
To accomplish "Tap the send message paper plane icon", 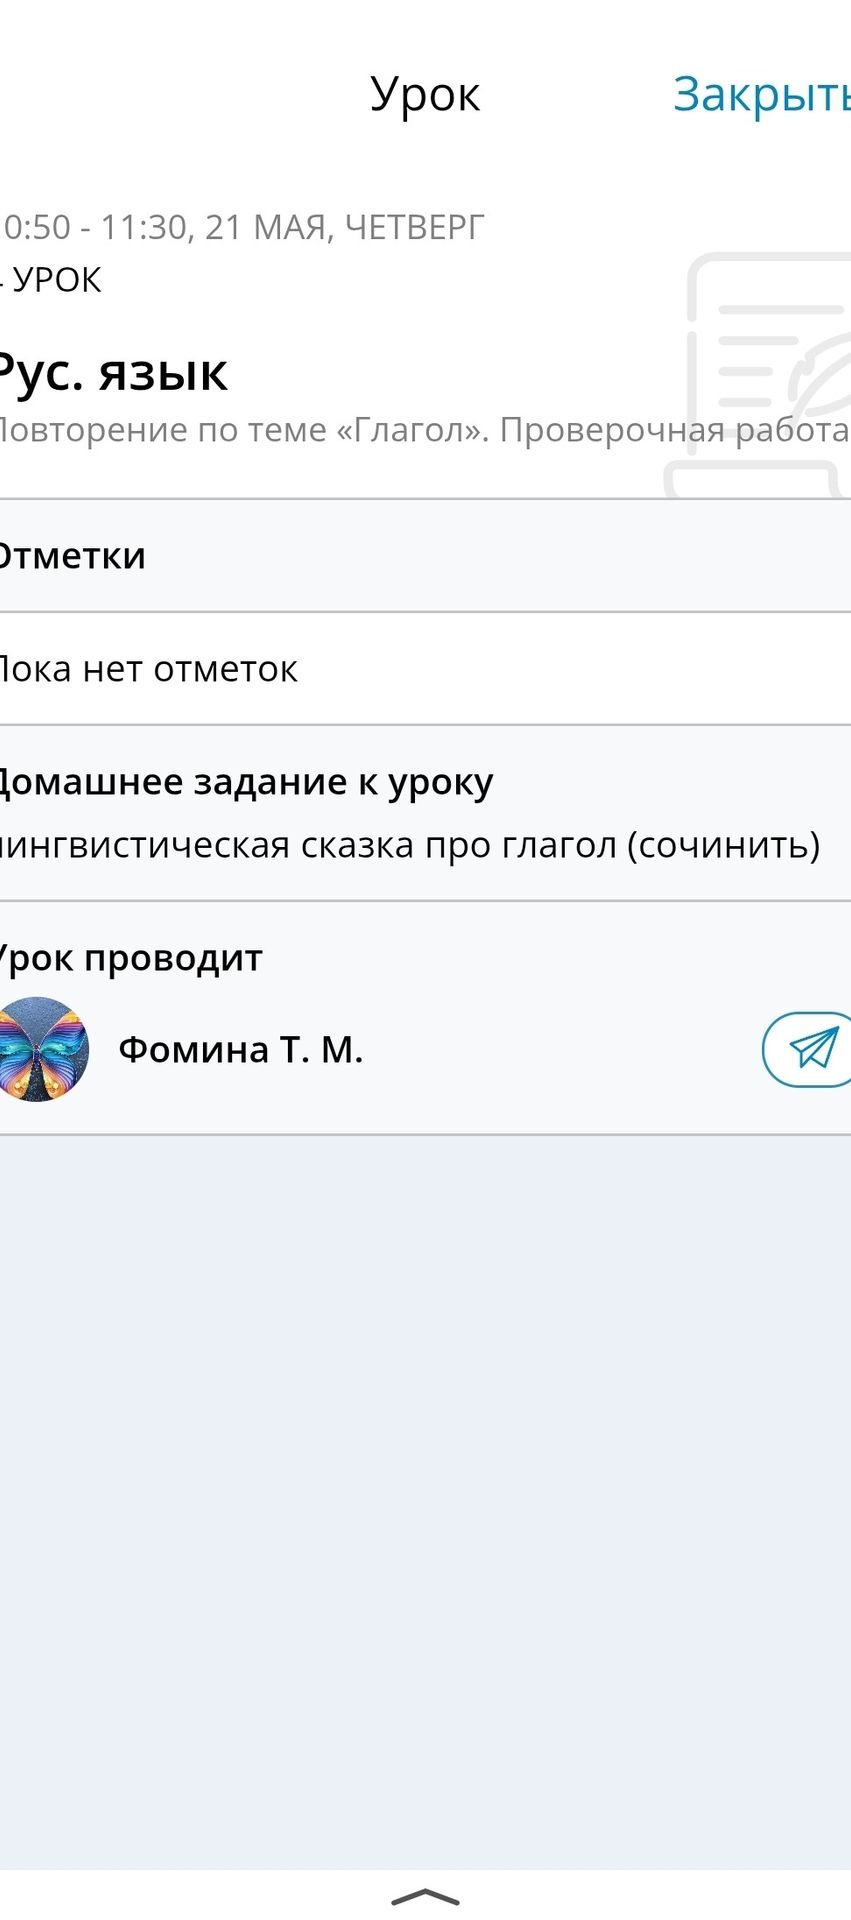I will click(x=808, y=1049).
